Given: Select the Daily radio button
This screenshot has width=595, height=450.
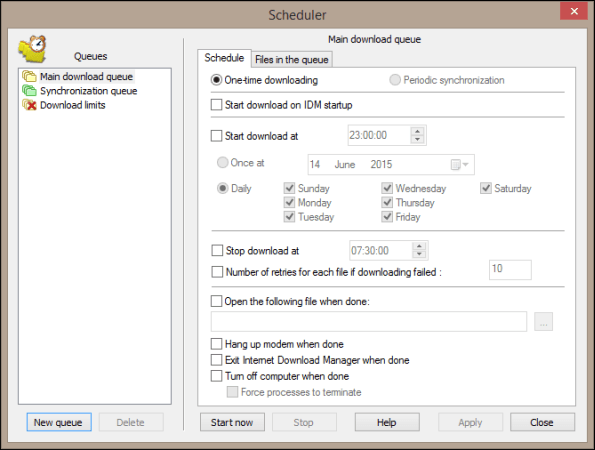Looking at the screenshot, I should coord(222,188).
